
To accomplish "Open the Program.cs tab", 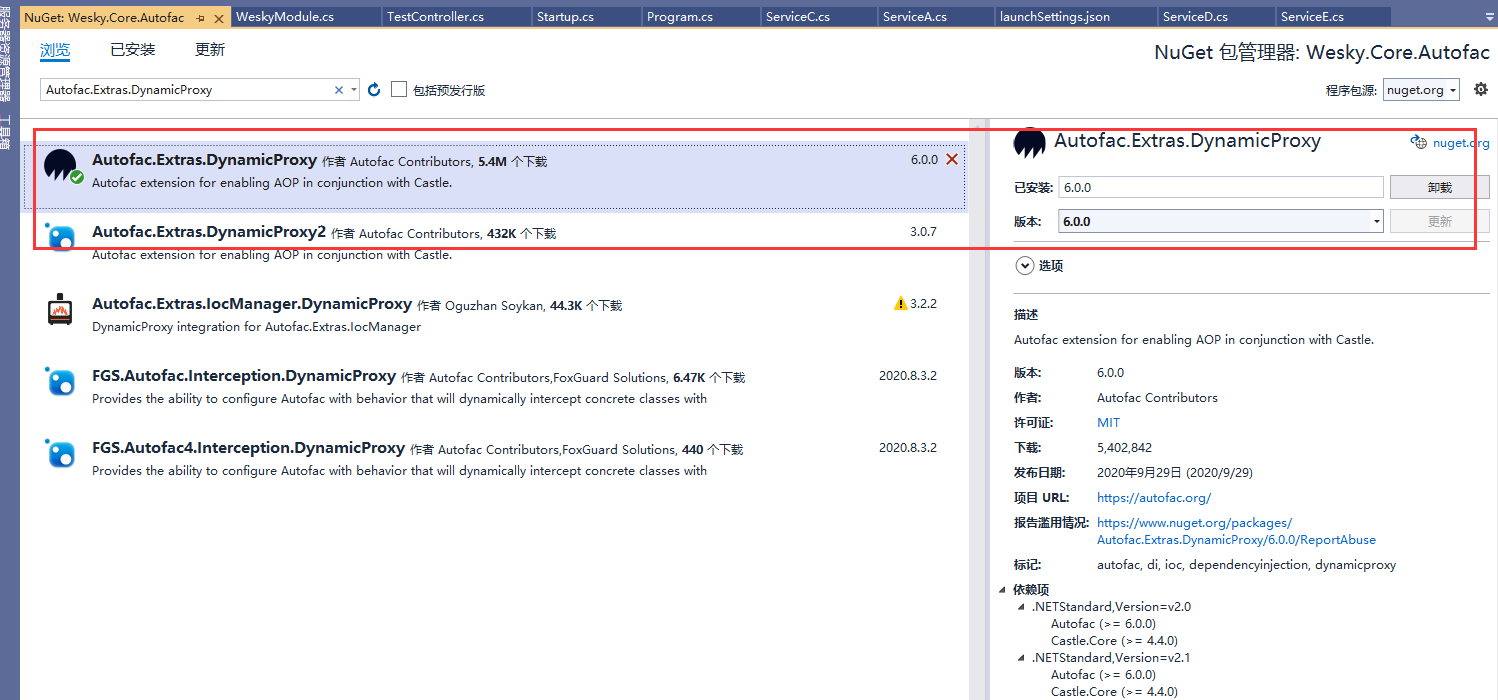I will point(701,17).
